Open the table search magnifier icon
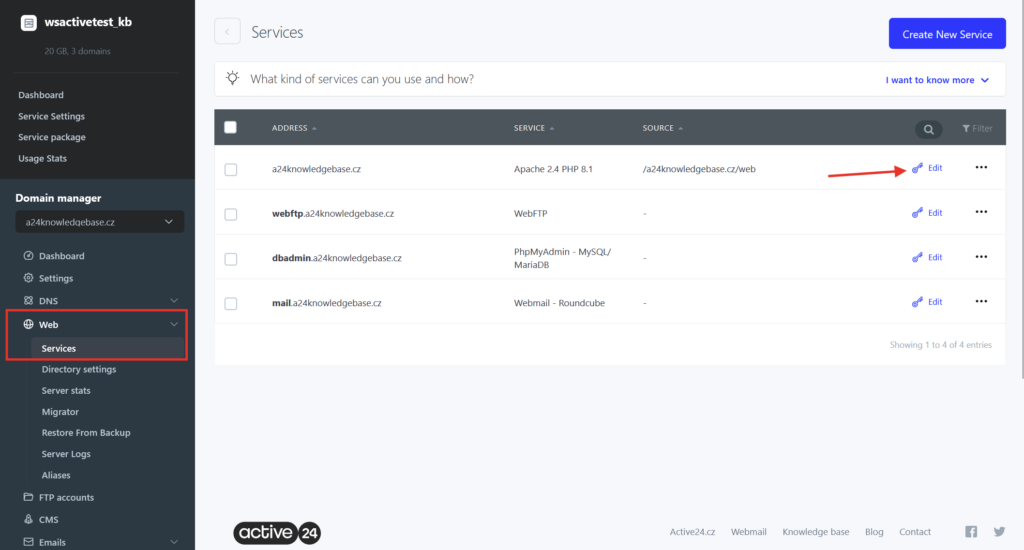This screenshot has width=1024, height=550. (928, 129)
